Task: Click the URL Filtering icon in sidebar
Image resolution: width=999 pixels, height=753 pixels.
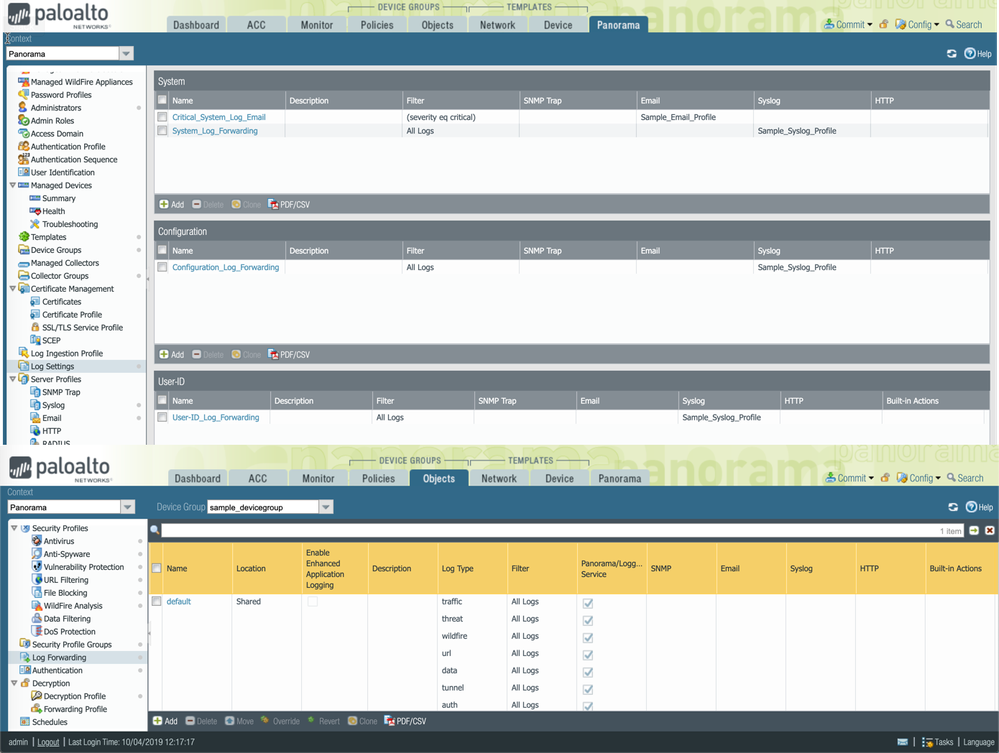Action: click(36, 580)
